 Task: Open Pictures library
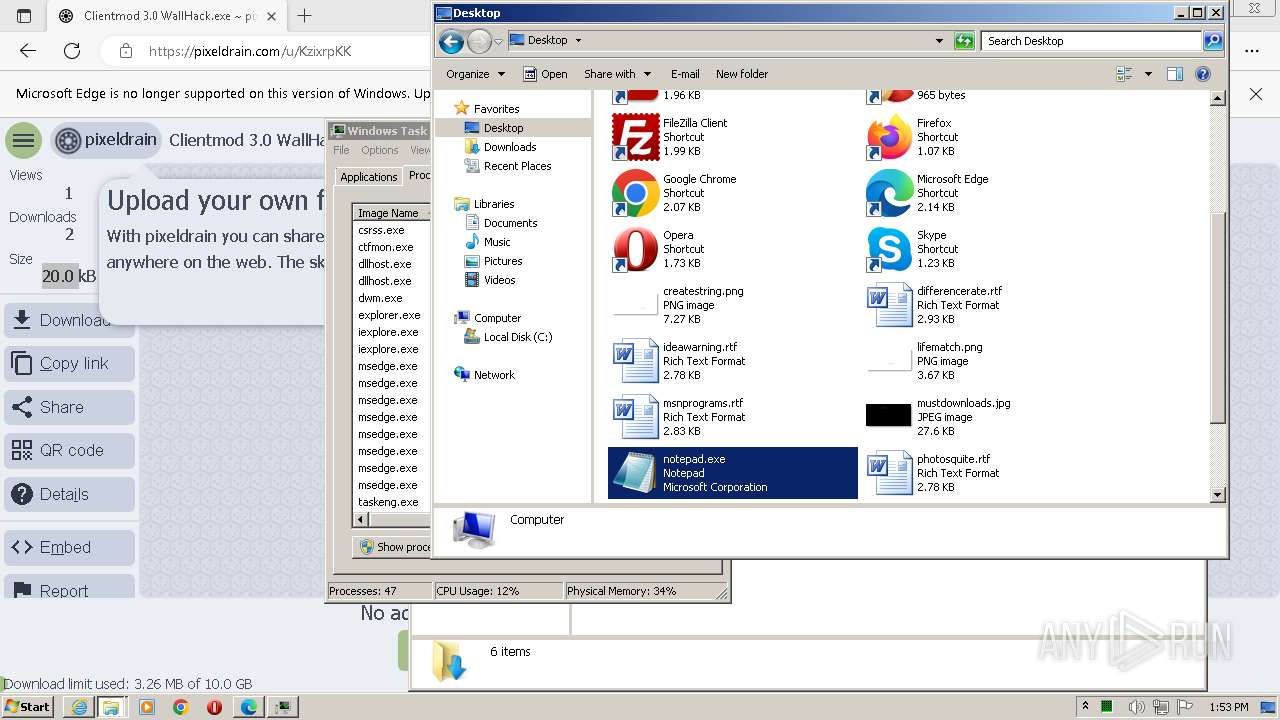tap(503, 261)
